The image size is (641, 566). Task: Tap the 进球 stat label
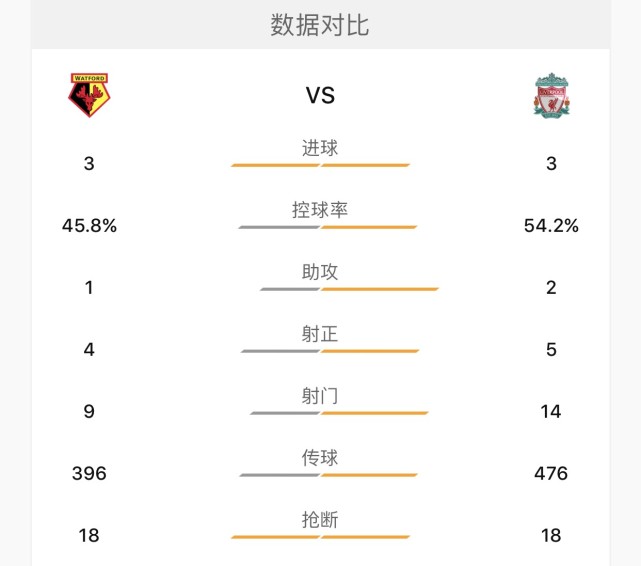point(320,148)
